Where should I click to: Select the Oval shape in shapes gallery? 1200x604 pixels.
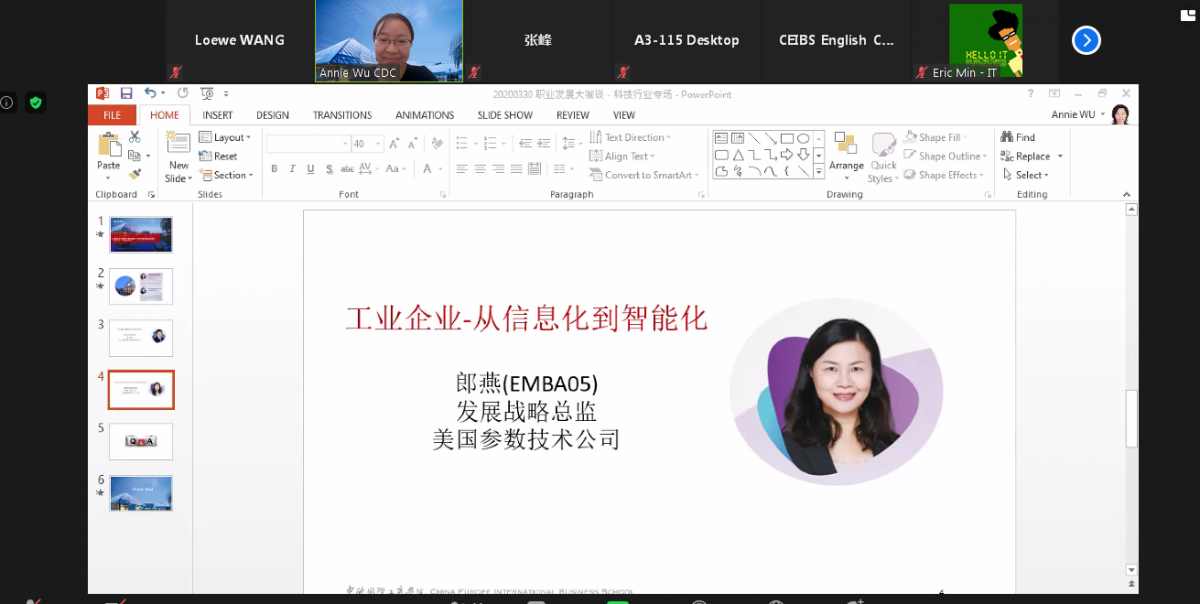click(803, 138)
